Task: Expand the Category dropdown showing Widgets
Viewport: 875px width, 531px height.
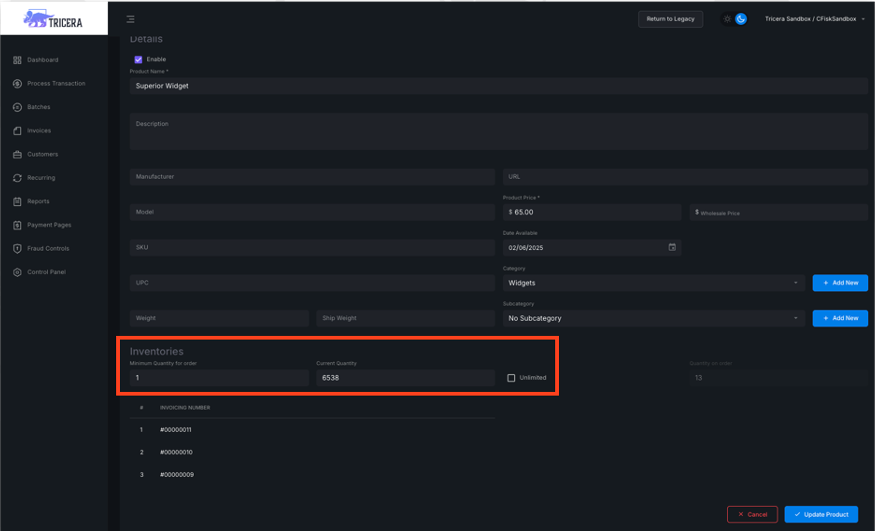Action: click(x=652, y=283)
